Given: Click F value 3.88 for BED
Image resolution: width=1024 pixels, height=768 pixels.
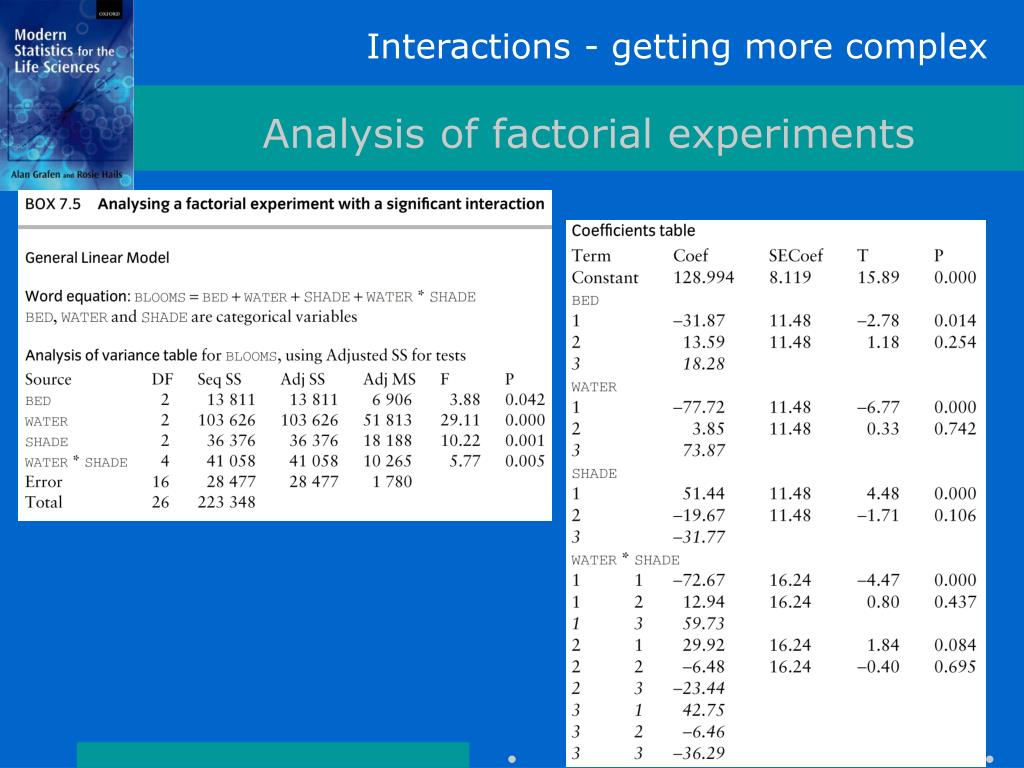Looking at the screenshot, I should [464, 400].
